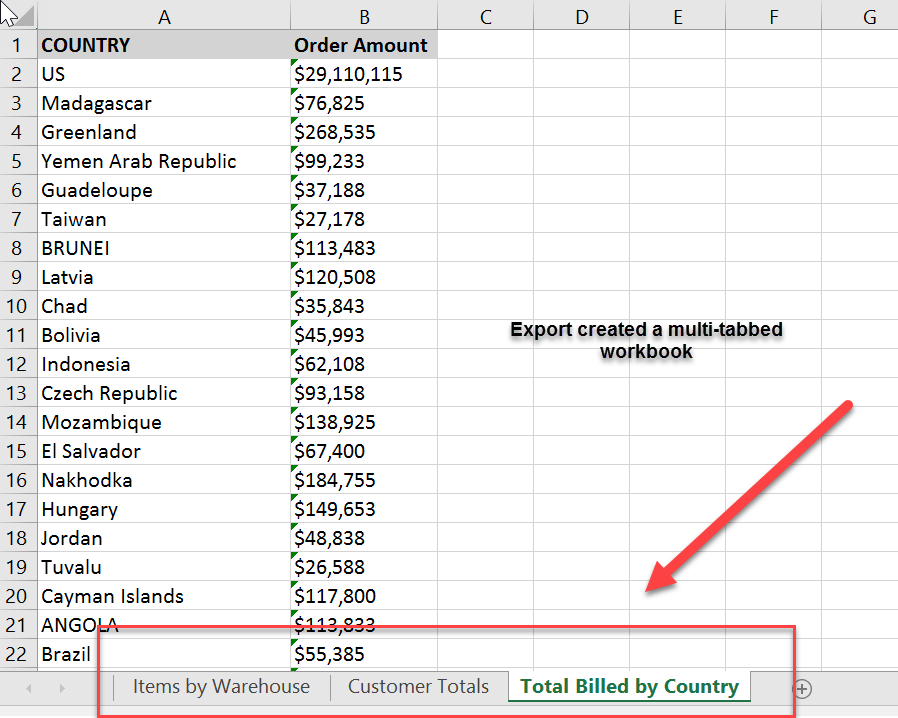Select the US country cell
This screenshot has width=898, height=718.
click(x=164, y=74)
